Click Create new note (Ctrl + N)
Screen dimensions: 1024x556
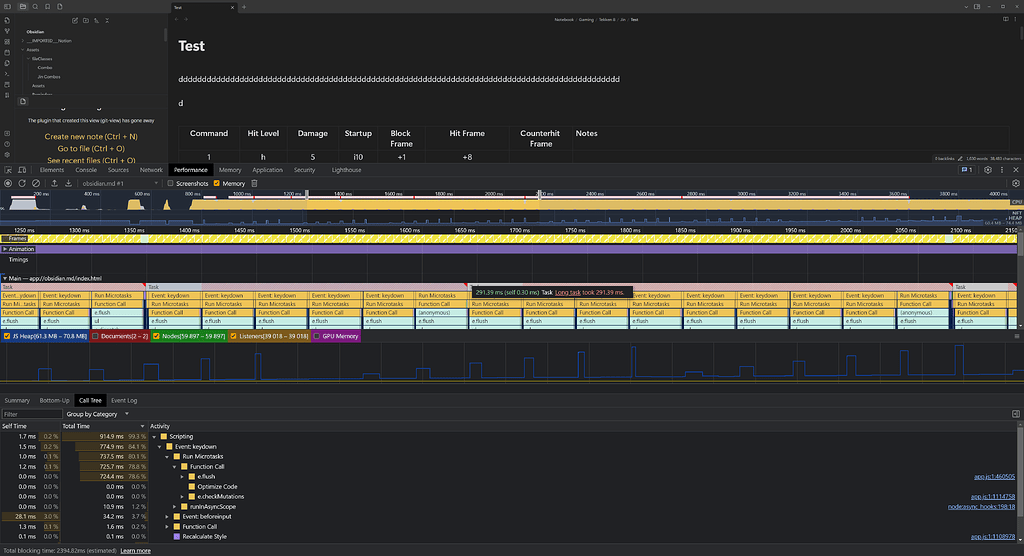click(x=91, y=137)
